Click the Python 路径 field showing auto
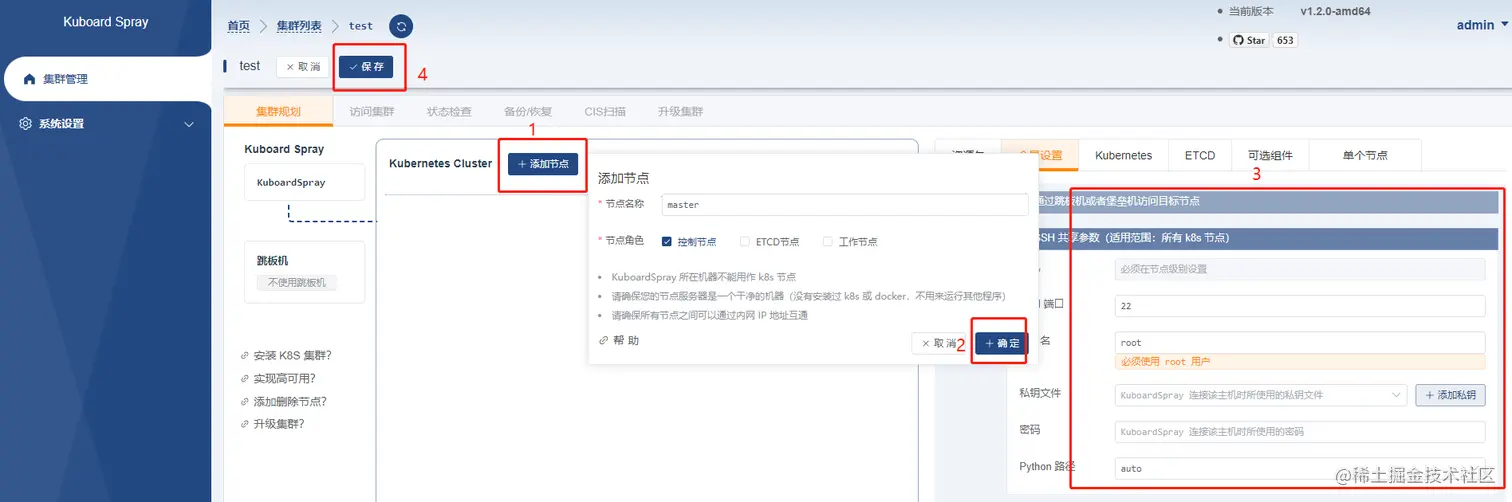1512x502 pixels. pos(1300,468)
